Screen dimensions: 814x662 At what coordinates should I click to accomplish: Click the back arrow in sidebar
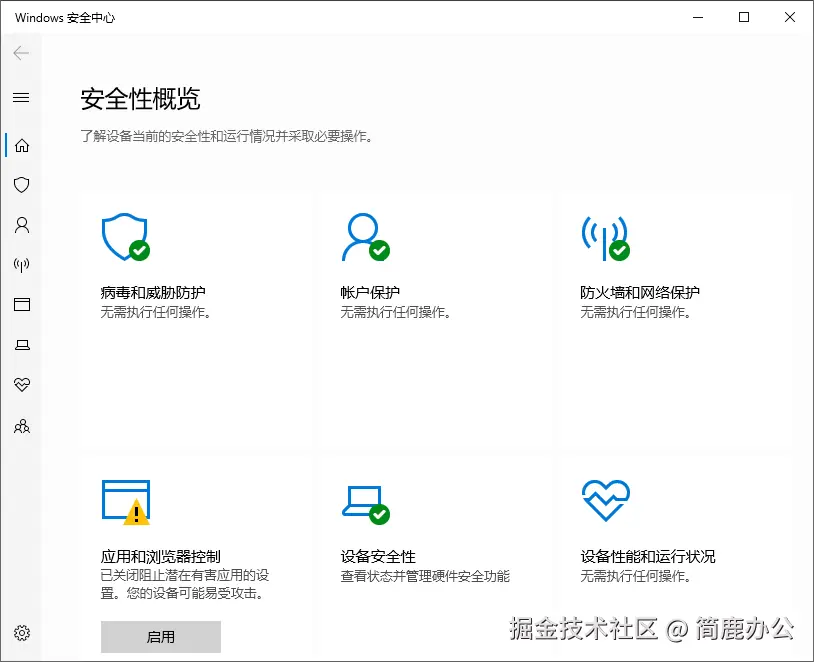[x=21, y=53]
